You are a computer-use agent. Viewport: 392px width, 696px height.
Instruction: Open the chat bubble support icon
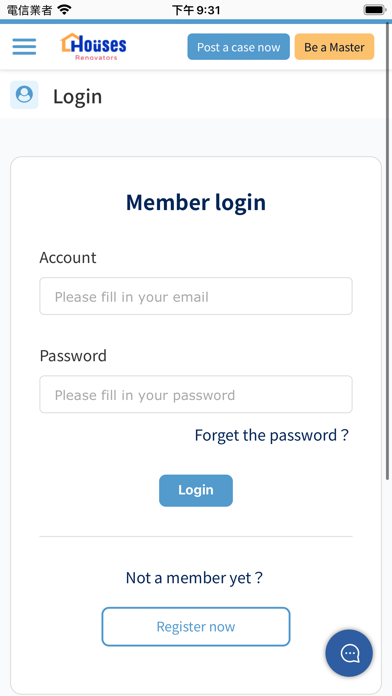[349, 653]
